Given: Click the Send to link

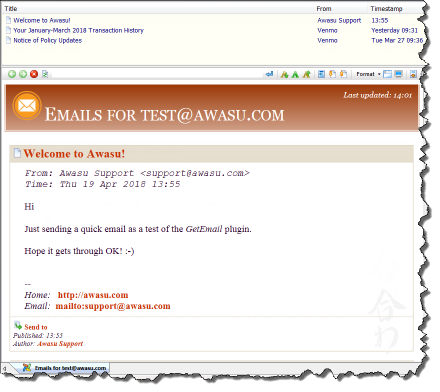Looking at the screenshot, I should (x=36, y=327).
